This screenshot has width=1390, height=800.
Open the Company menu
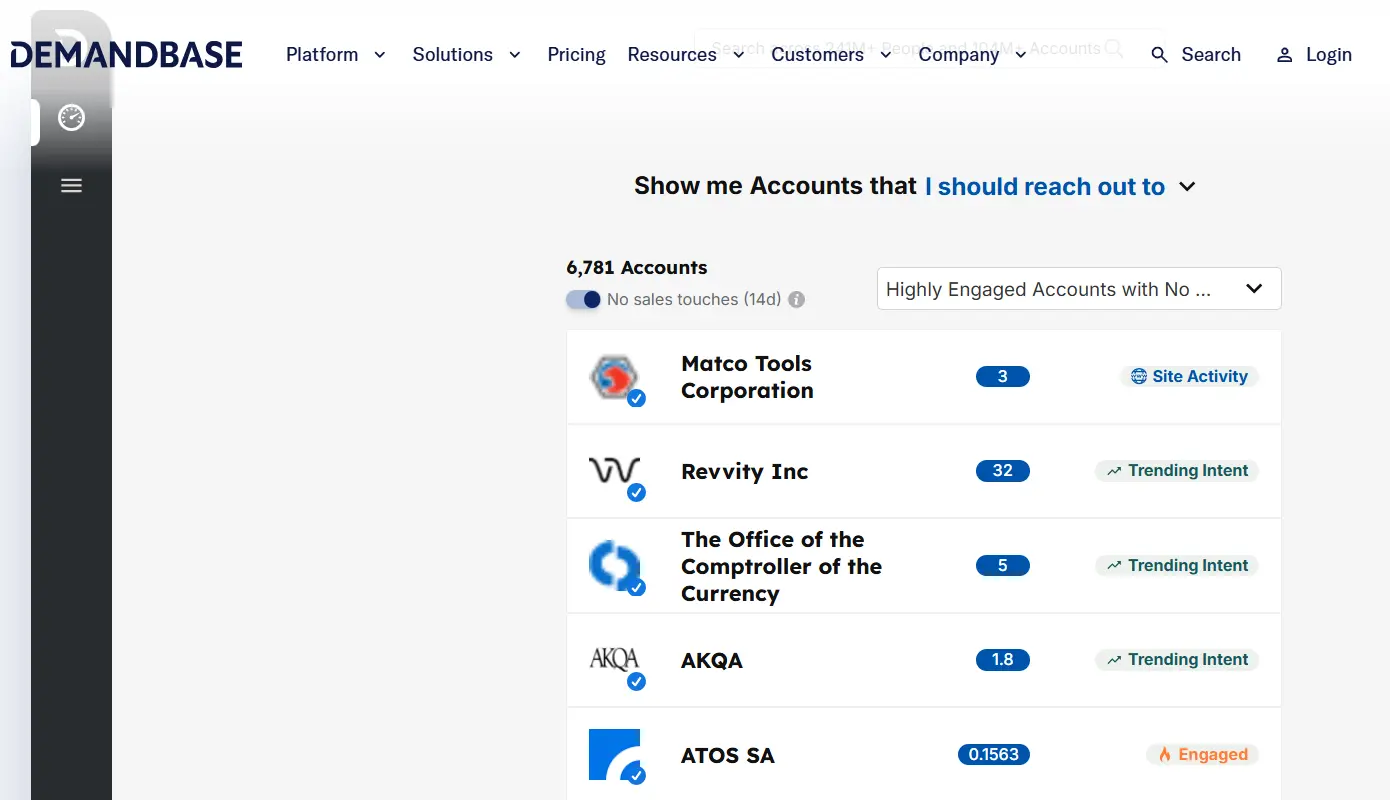pos(970,55)
